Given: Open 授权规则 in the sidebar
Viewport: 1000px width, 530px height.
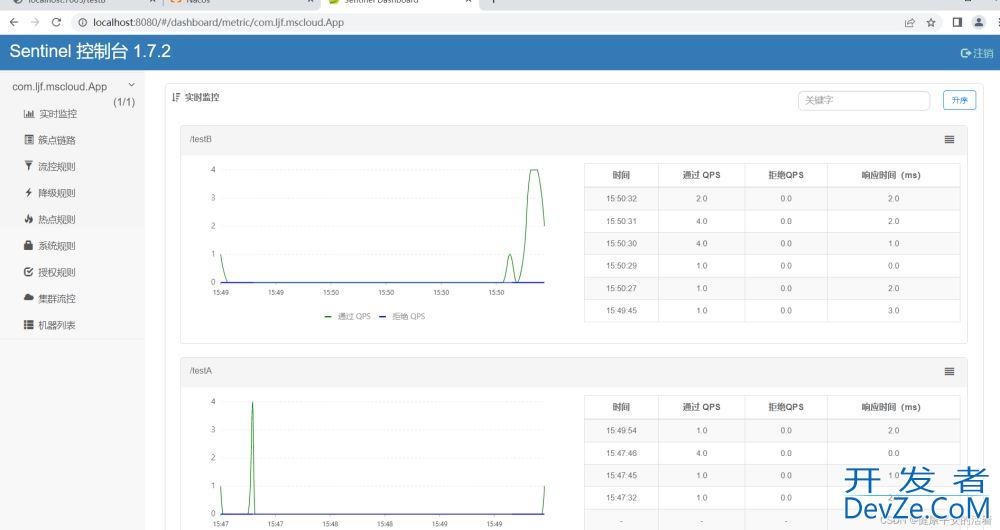Looking at the screenshot, I should click(56, 272).
